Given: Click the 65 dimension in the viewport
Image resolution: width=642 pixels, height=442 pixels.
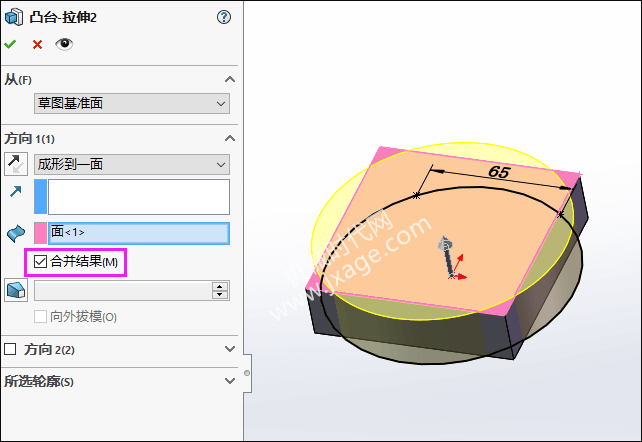Looking at the screenshot, I should pyautogui.click(x=499, y=172).
